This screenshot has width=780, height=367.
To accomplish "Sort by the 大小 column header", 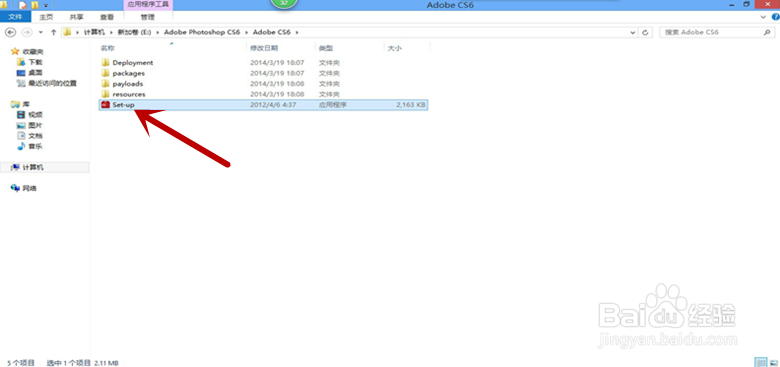I will (394, 48).
